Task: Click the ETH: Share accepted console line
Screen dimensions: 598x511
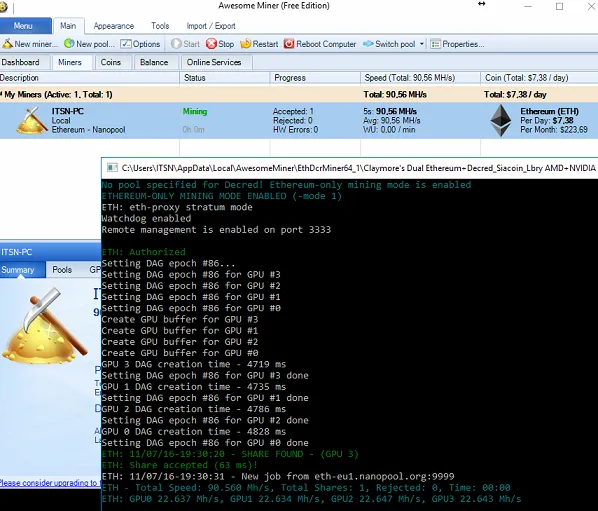Action: coord(180,465)
